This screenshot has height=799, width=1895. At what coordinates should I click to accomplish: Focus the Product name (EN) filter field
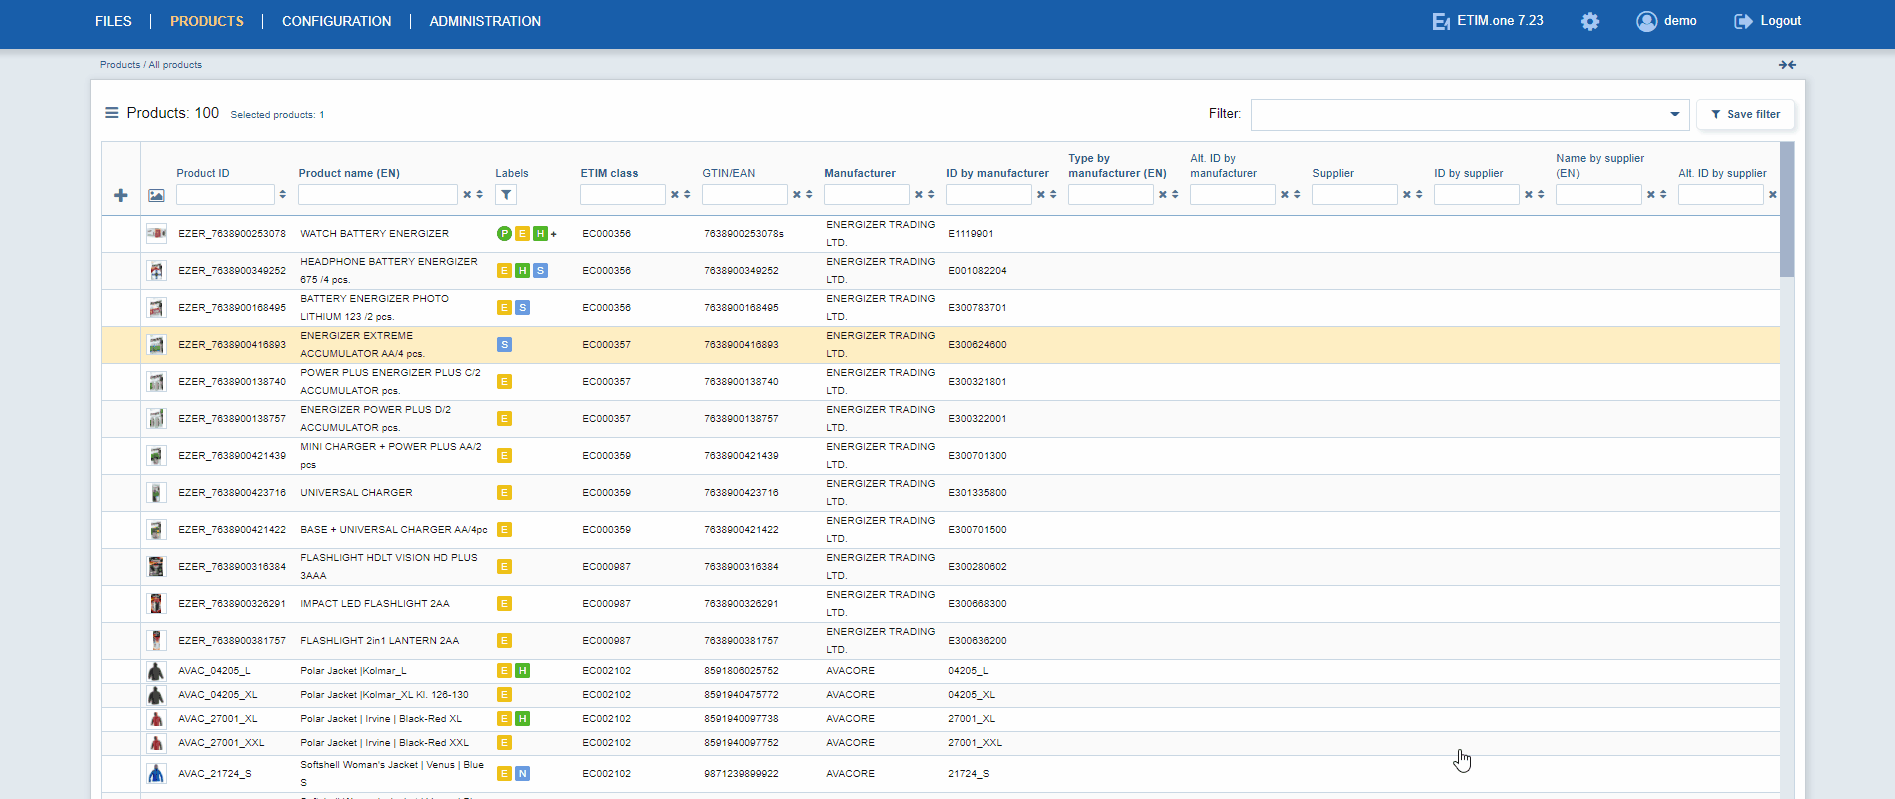(x=378, y=195)
